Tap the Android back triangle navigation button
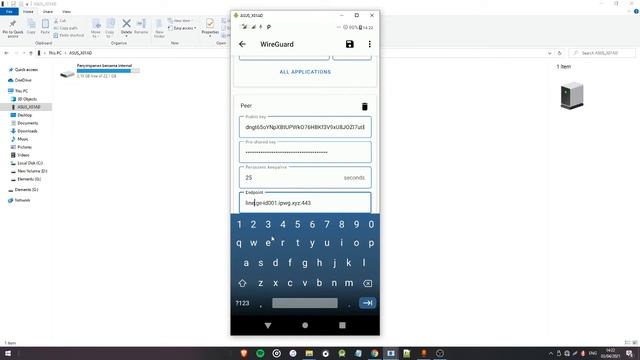The width and height of the screenshot is (640, 360). (268, 325)
